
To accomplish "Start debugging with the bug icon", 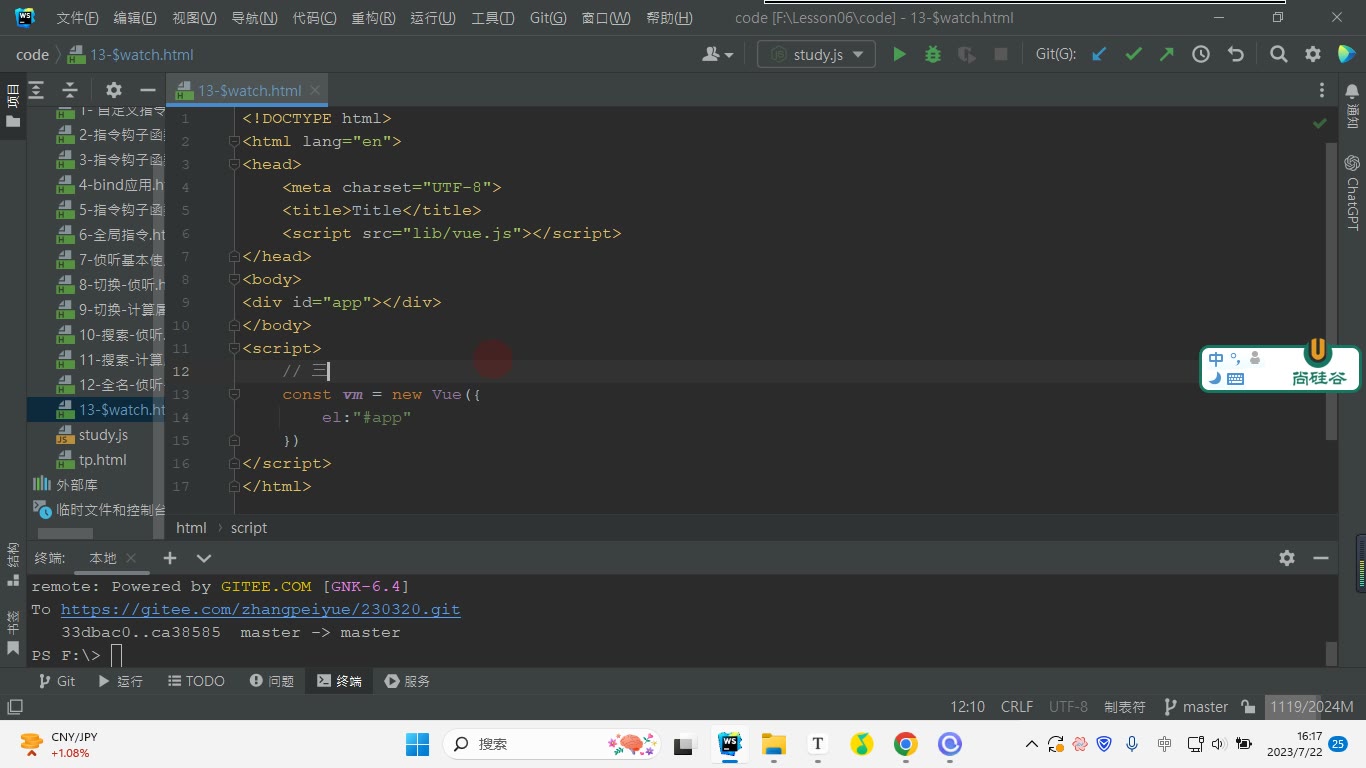I will tap(933, 54).
